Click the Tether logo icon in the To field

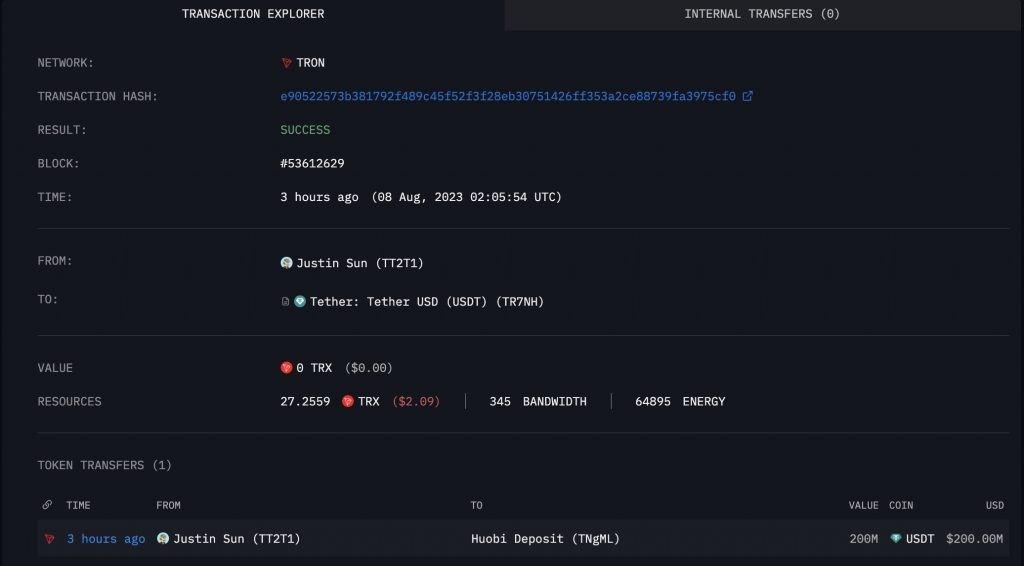(300, 301)
